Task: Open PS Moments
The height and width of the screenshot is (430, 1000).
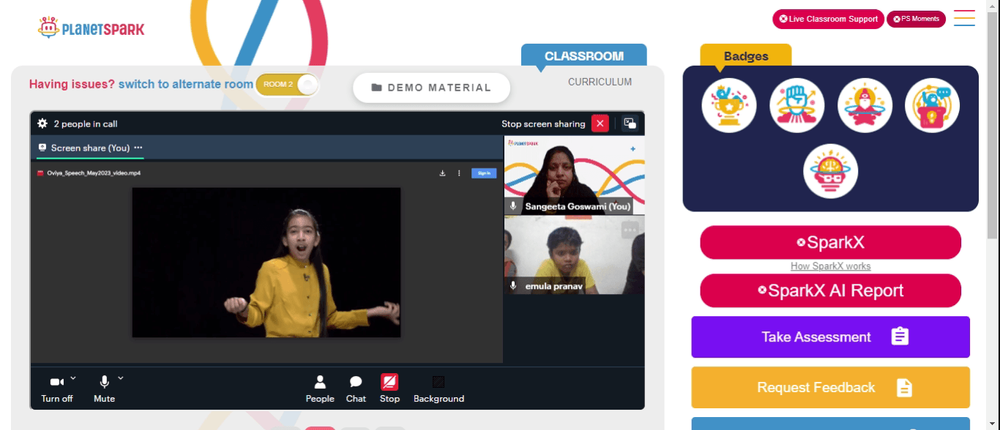Action: tap(916, 19)
